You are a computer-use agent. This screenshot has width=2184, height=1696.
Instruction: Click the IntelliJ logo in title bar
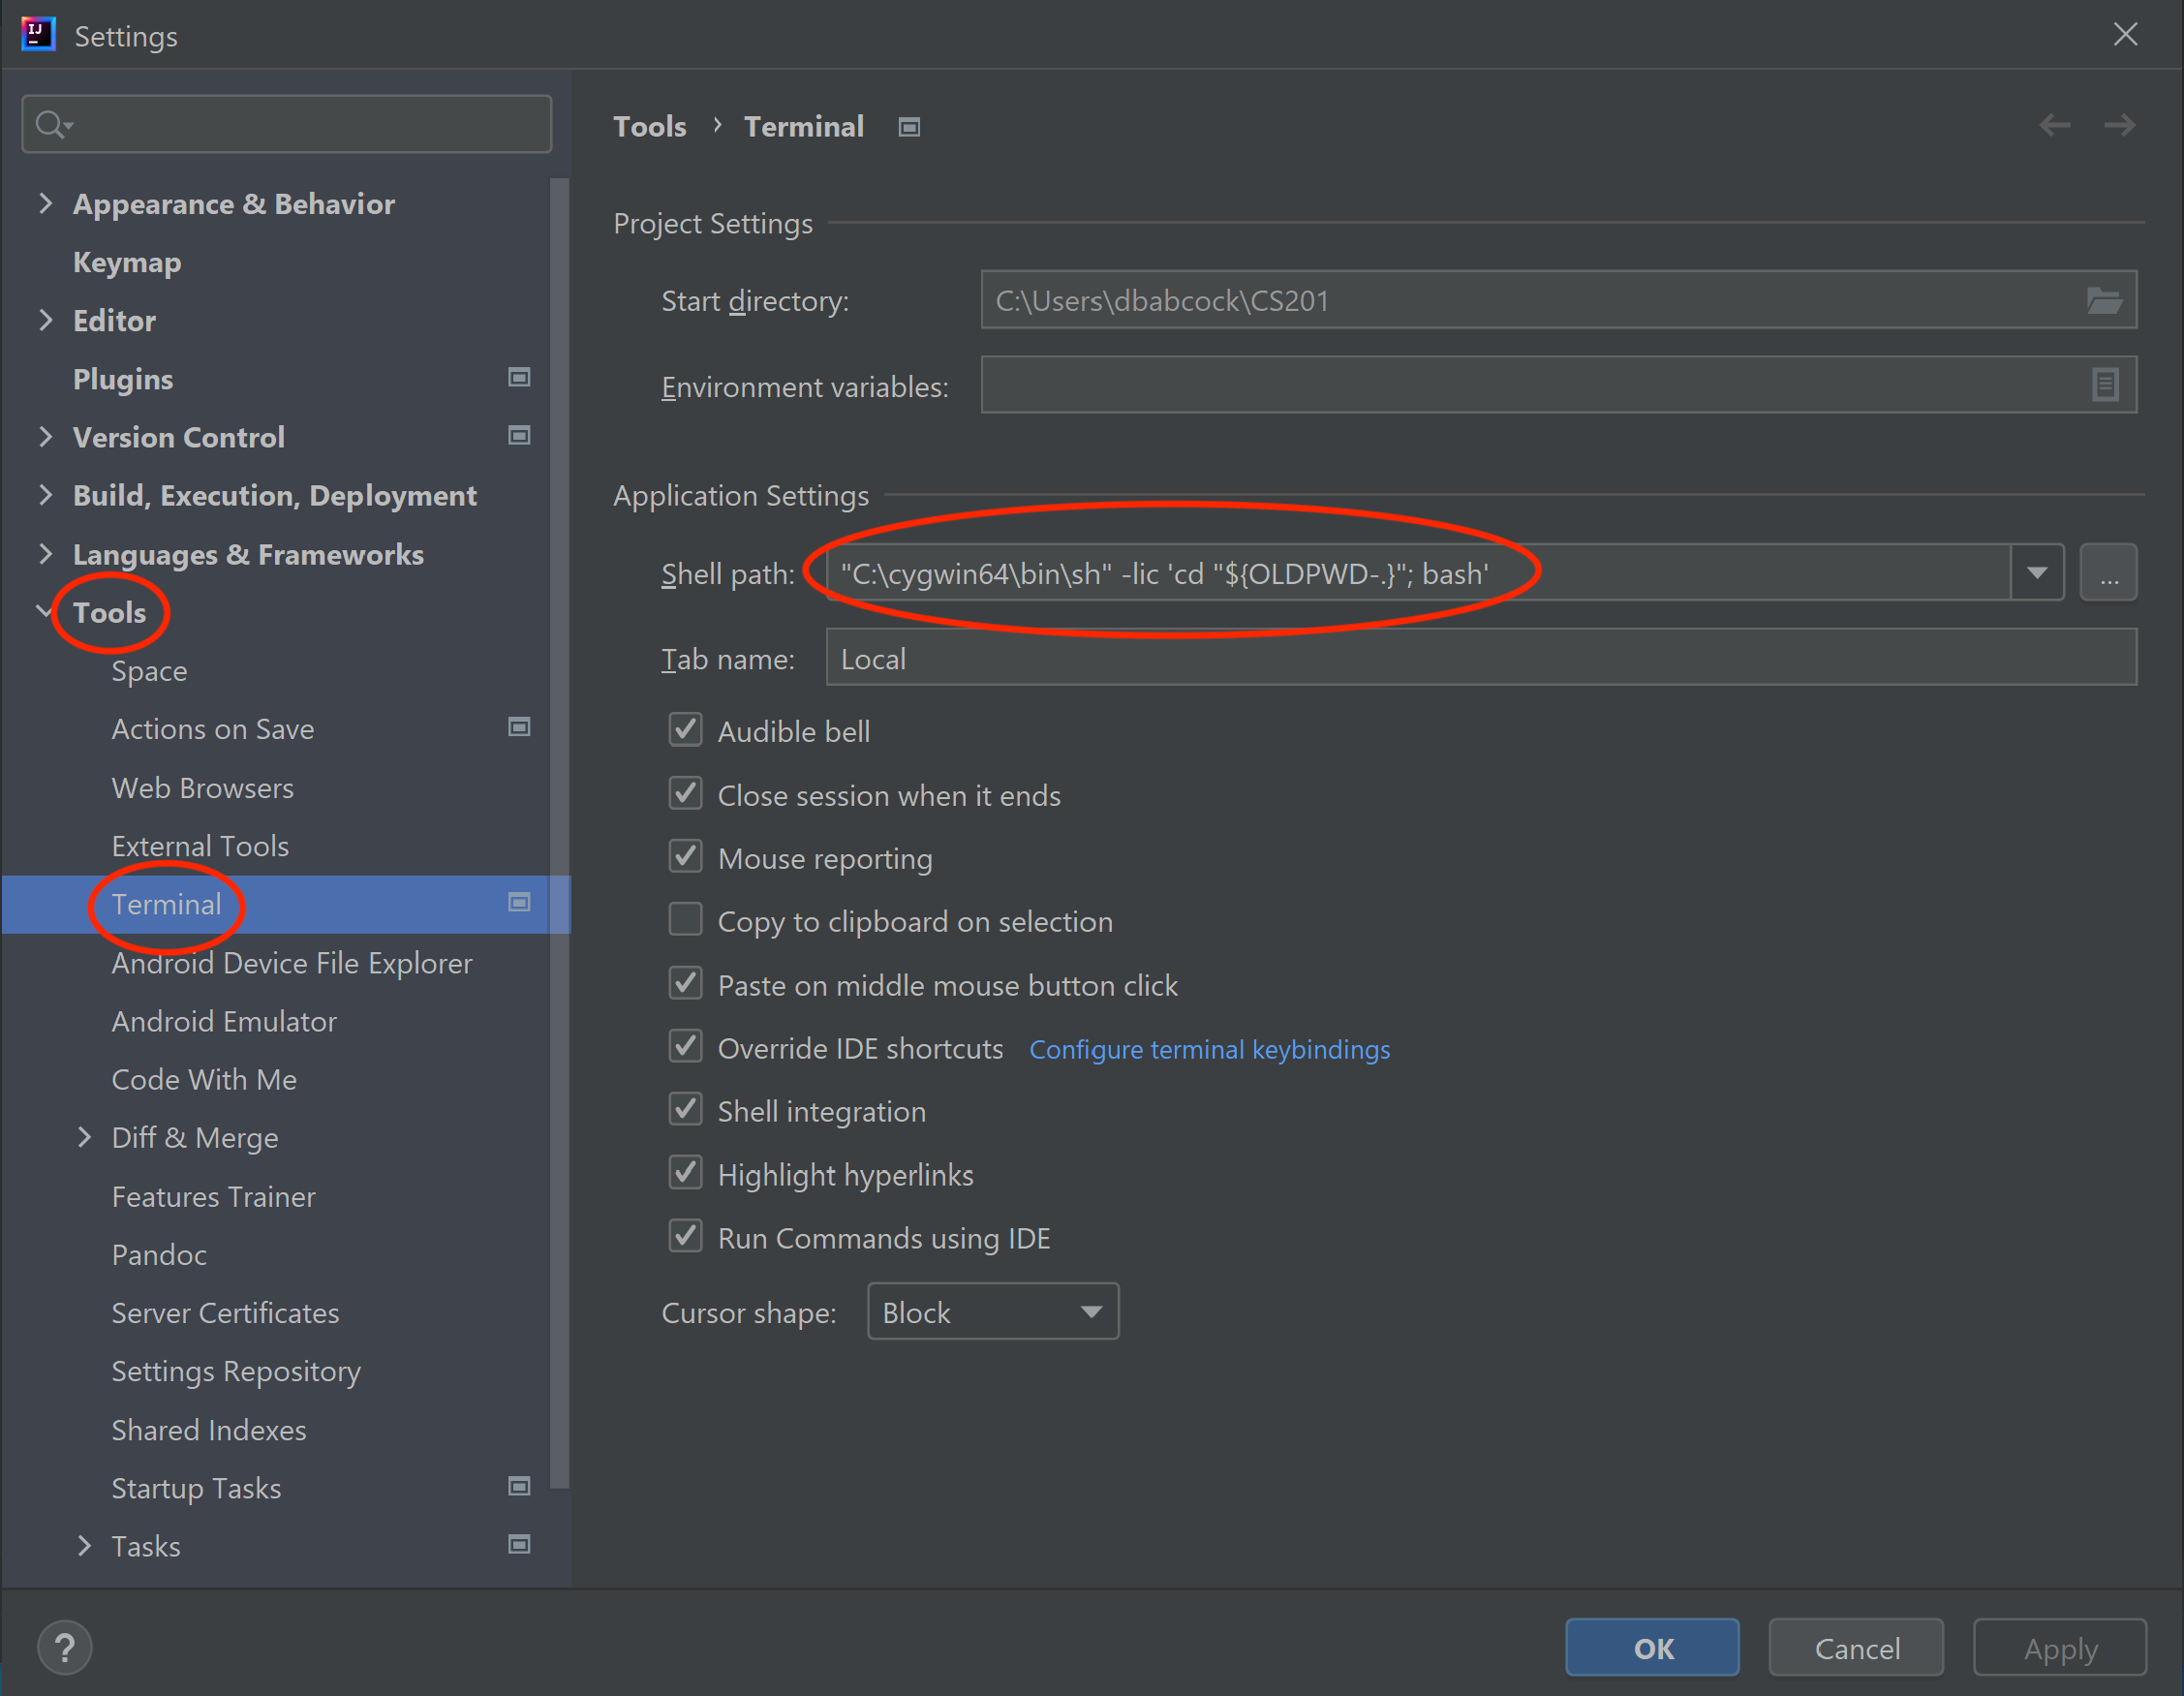[x=38, y=34]
